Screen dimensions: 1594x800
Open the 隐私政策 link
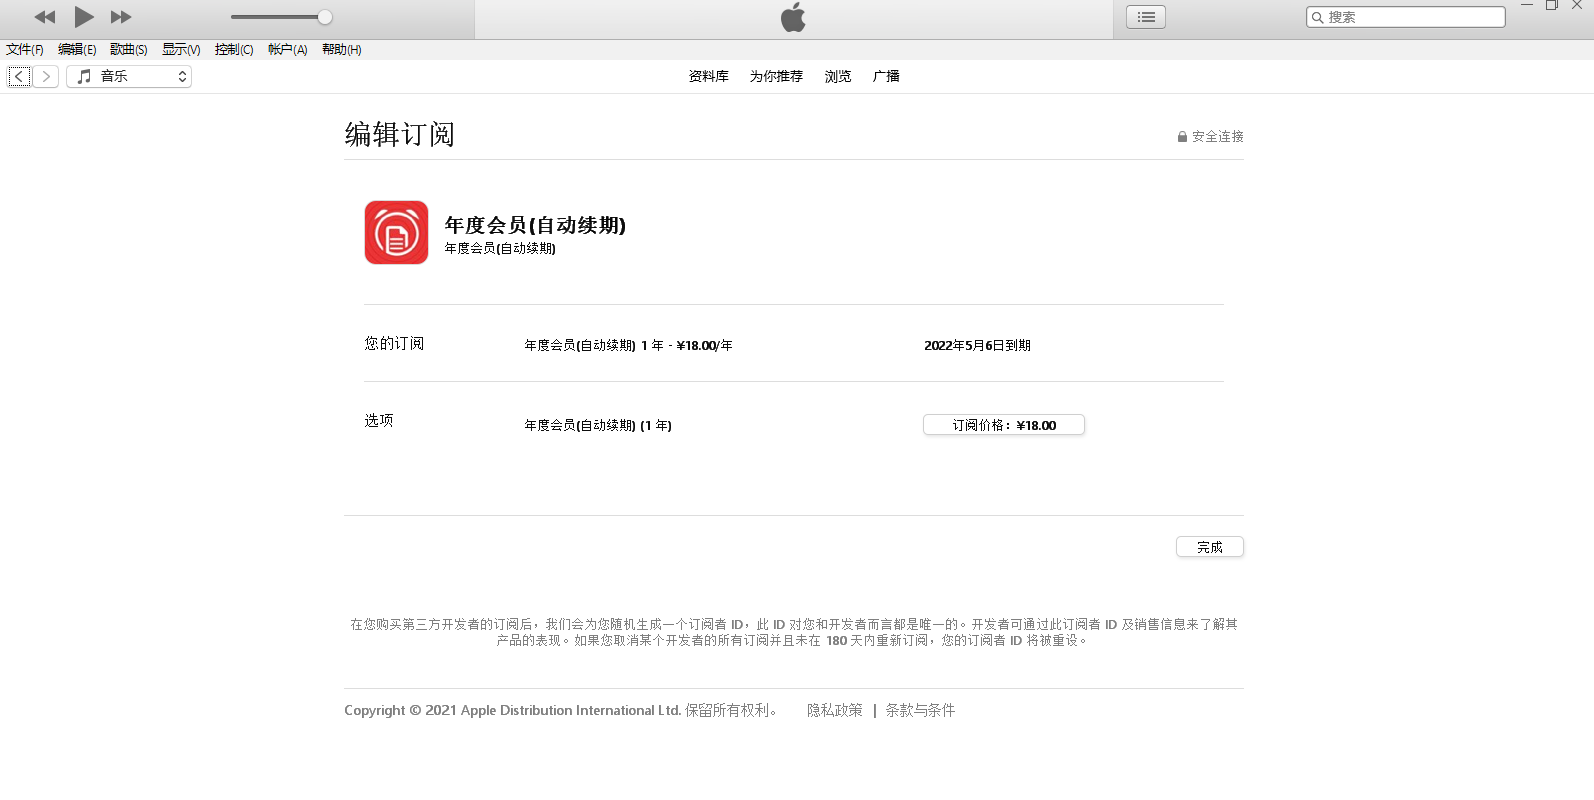(834, 710)
